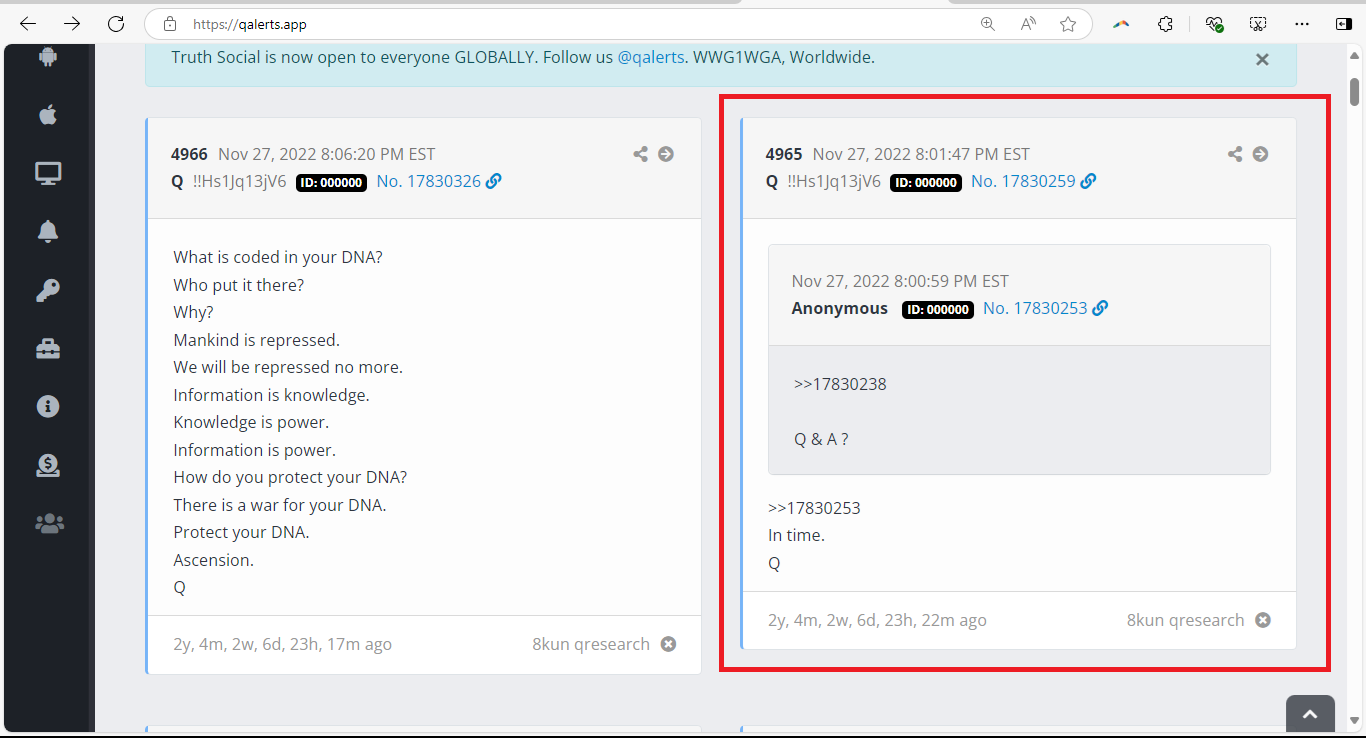Add this page to favorites

tap(1068, 24)
